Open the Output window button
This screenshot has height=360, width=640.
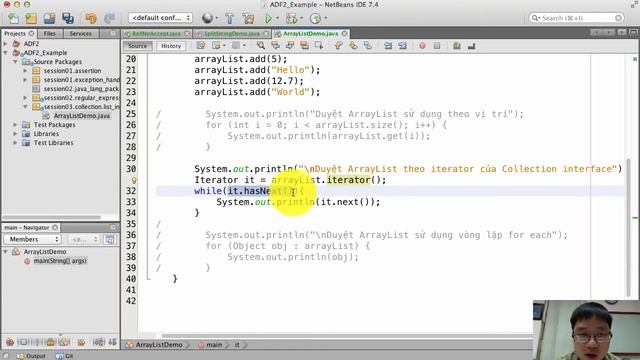(x=31, y=356)
